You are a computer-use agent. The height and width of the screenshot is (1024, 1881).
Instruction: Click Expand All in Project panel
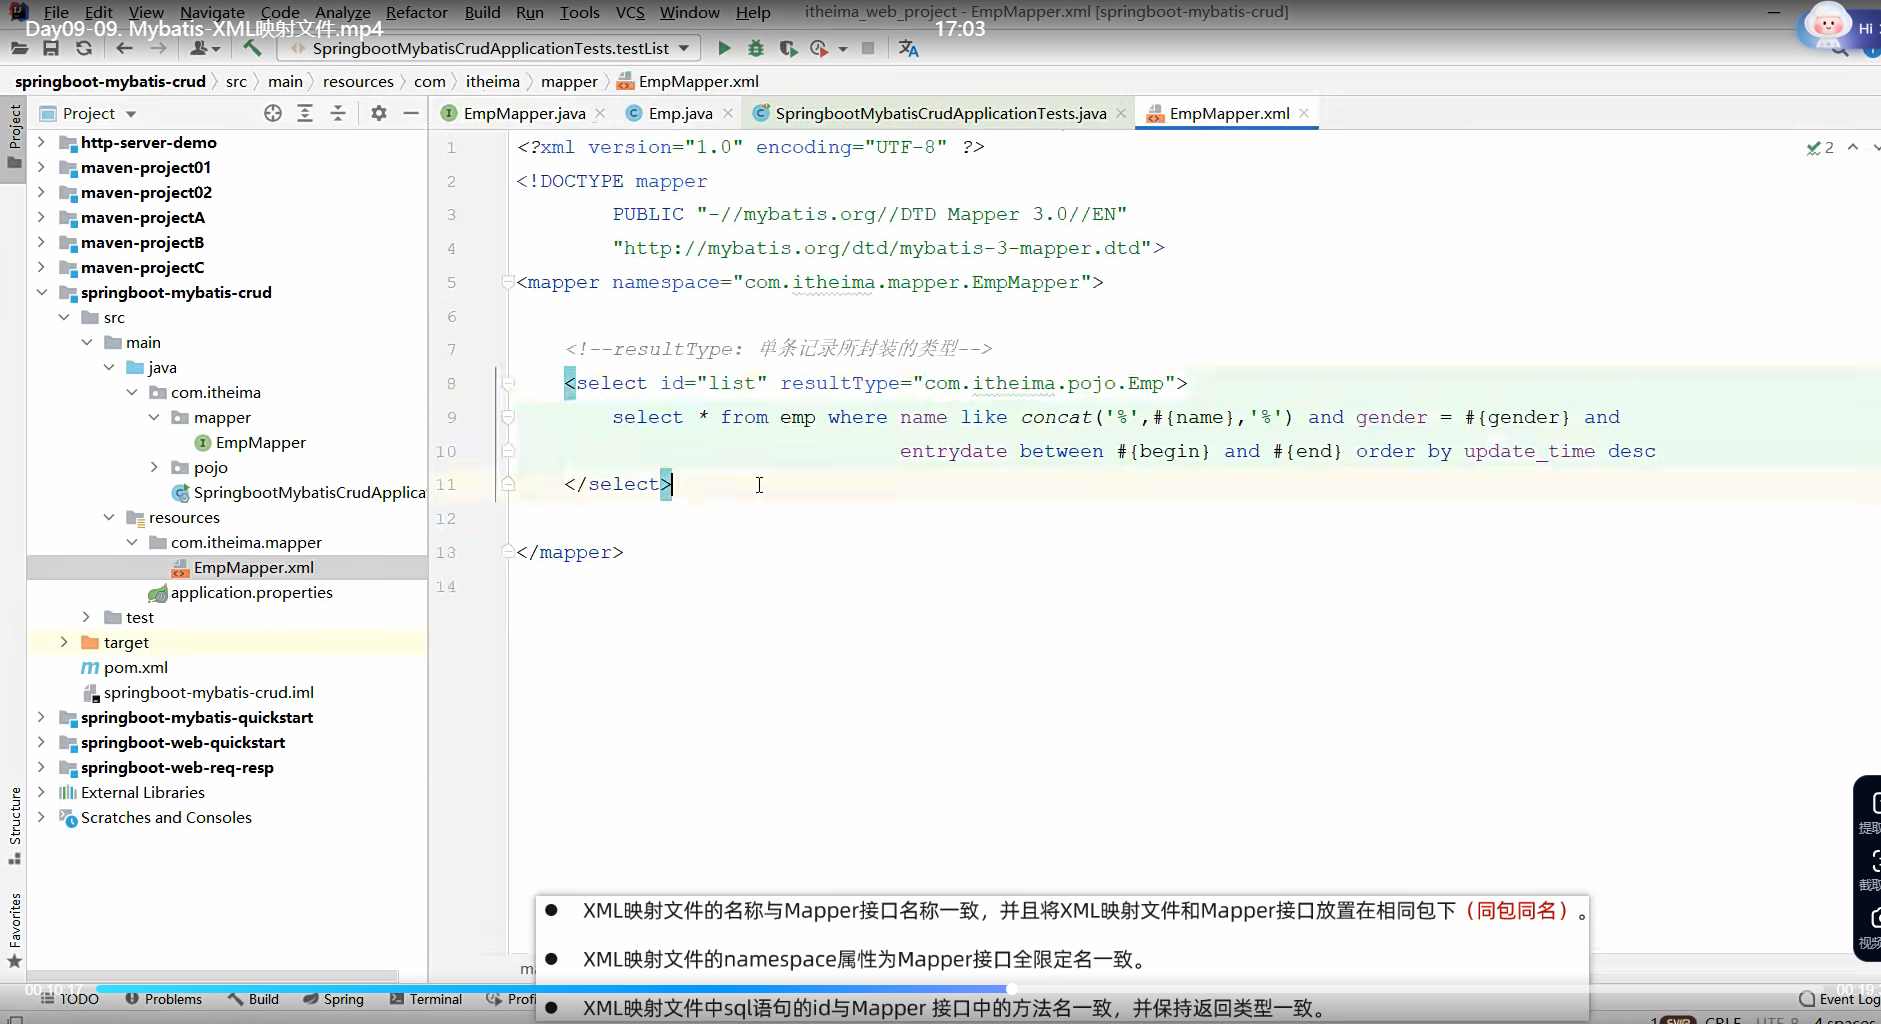click(x=305, y=113)
